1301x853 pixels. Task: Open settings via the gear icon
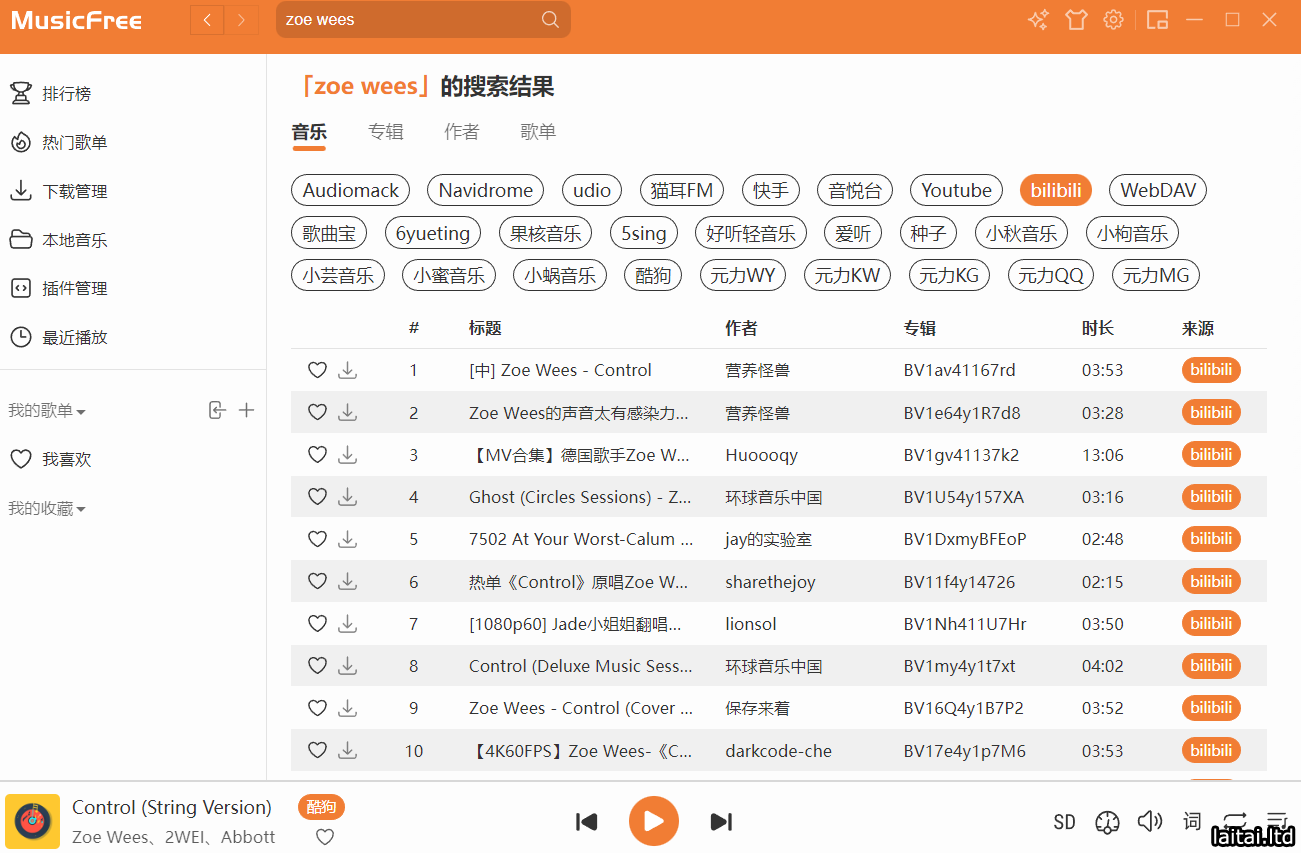(1113, 20)
